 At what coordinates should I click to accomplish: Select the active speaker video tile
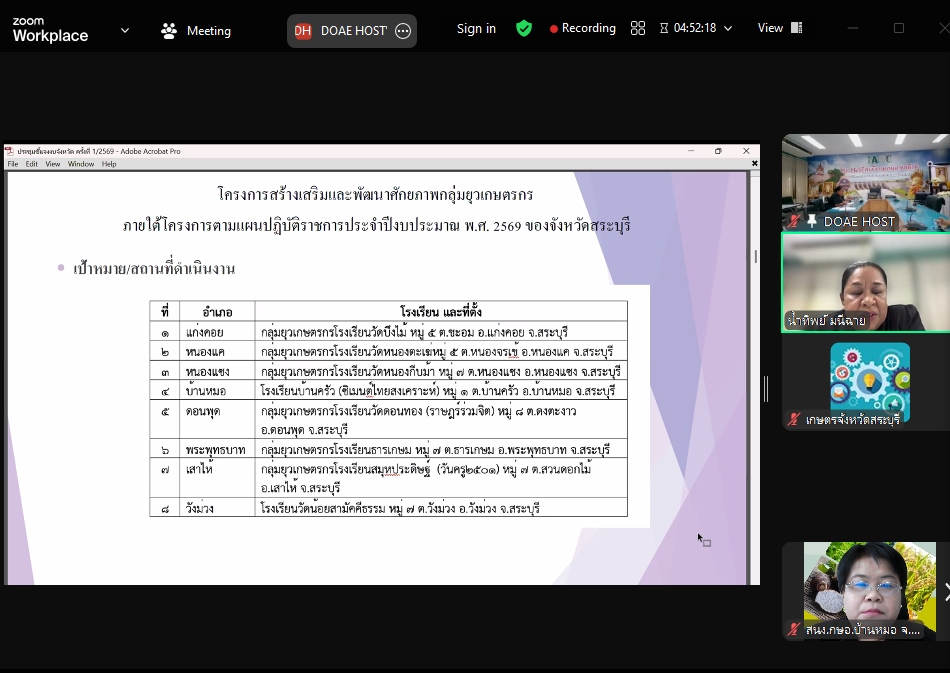point(865,282)
